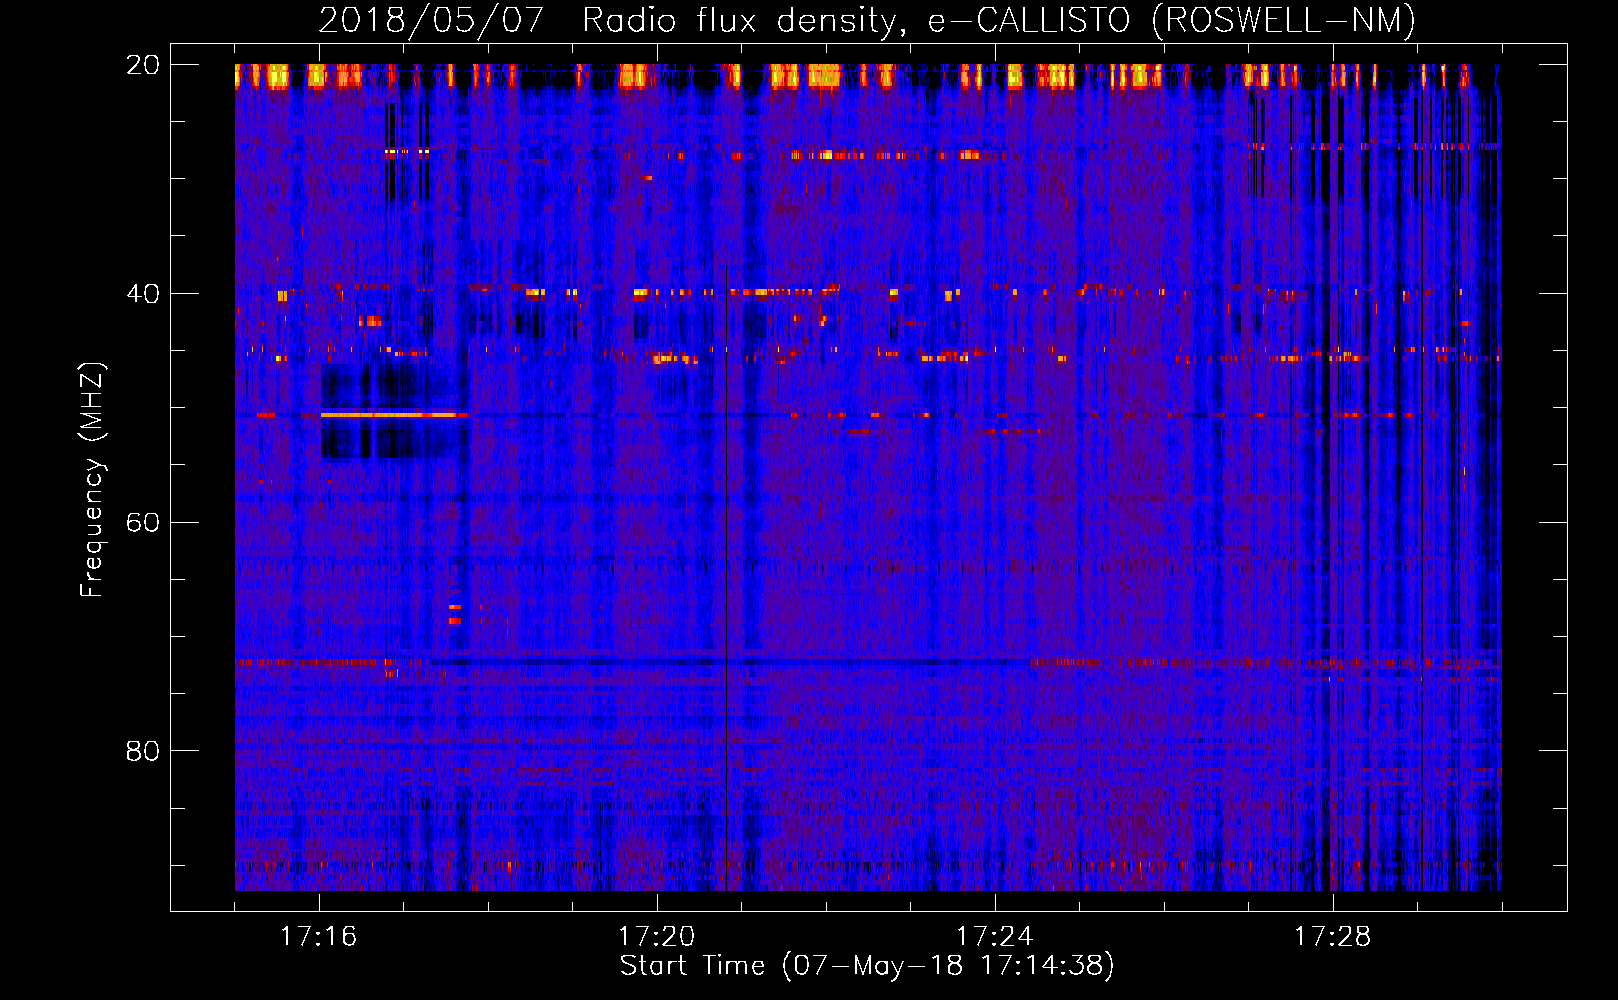This screenshot has height=1000, width=1618.
Task: Click the bright yellow horizontal emission line near 51 MHz
Action: (394, 414)
